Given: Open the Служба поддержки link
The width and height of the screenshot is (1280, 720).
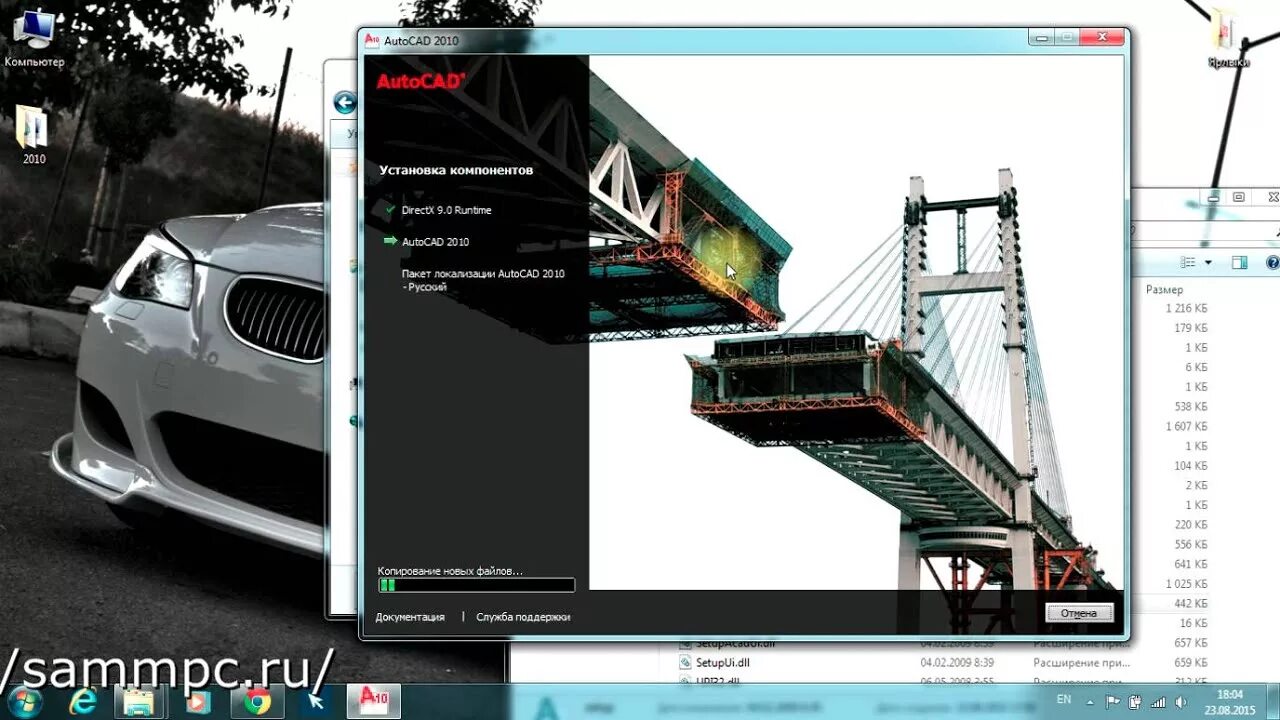Looking at the screenshot, I should (x=523, y=617).
